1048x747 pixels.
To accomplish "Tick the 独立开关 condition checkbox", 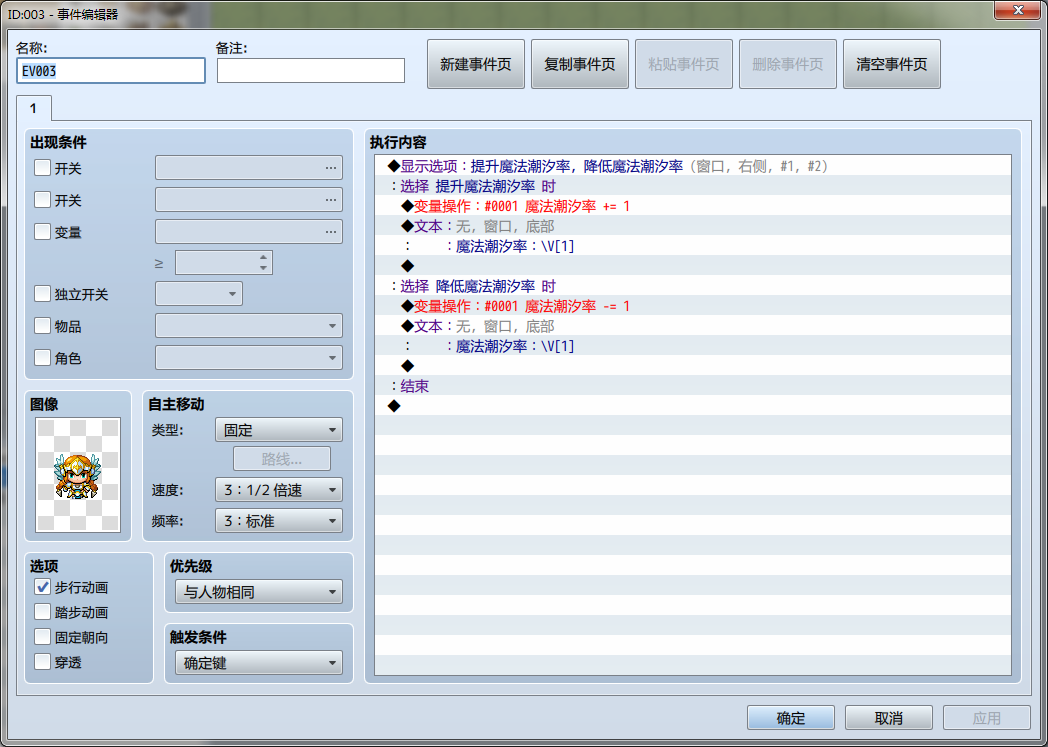I will (42, 294).
